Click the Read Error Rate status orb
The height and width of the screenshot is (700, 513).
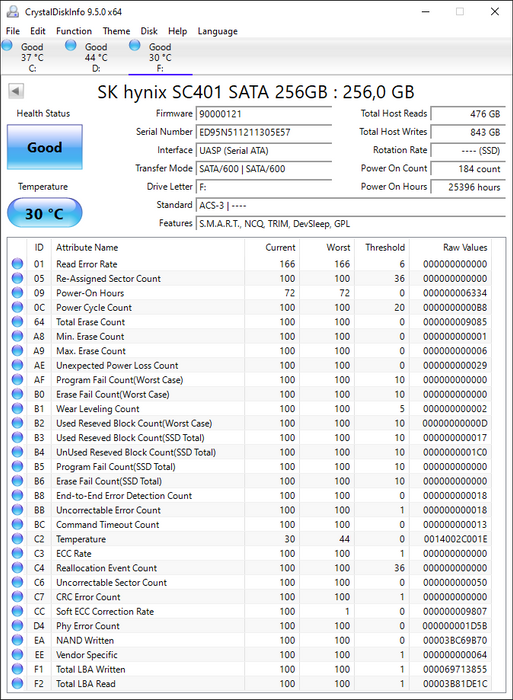(17, 264)
